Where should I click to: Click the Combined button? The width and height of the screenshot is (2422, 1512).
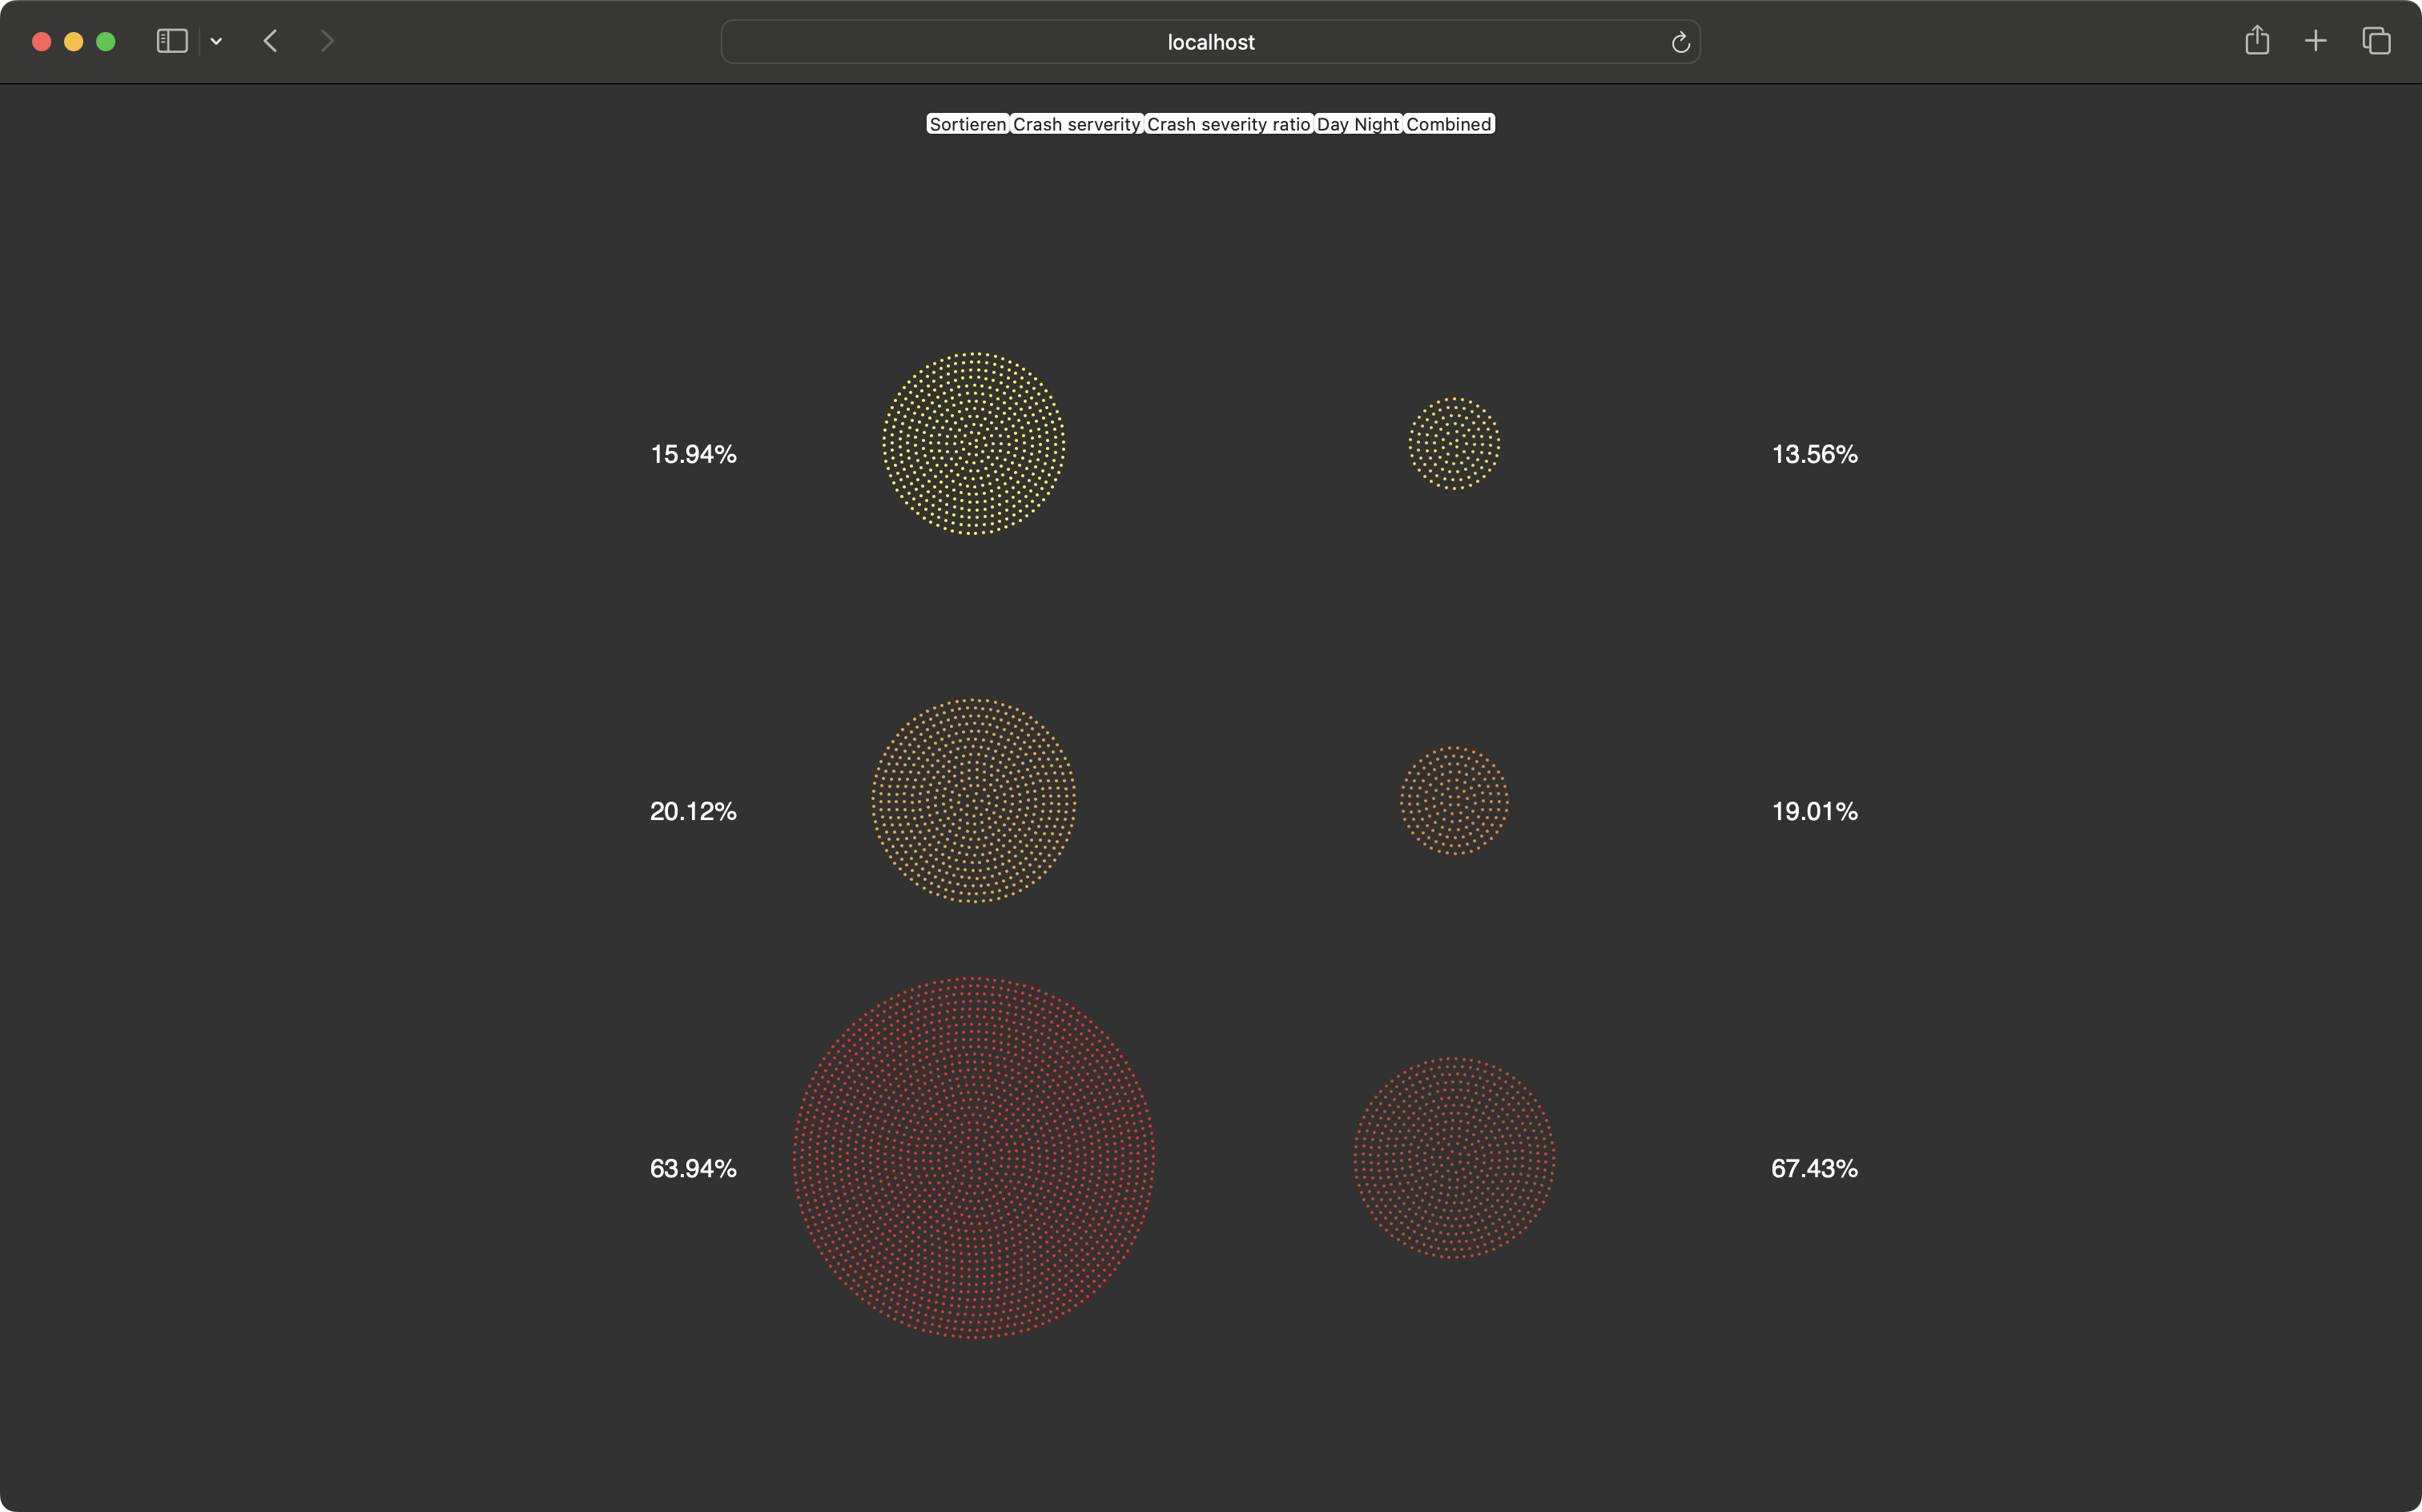1448,124
